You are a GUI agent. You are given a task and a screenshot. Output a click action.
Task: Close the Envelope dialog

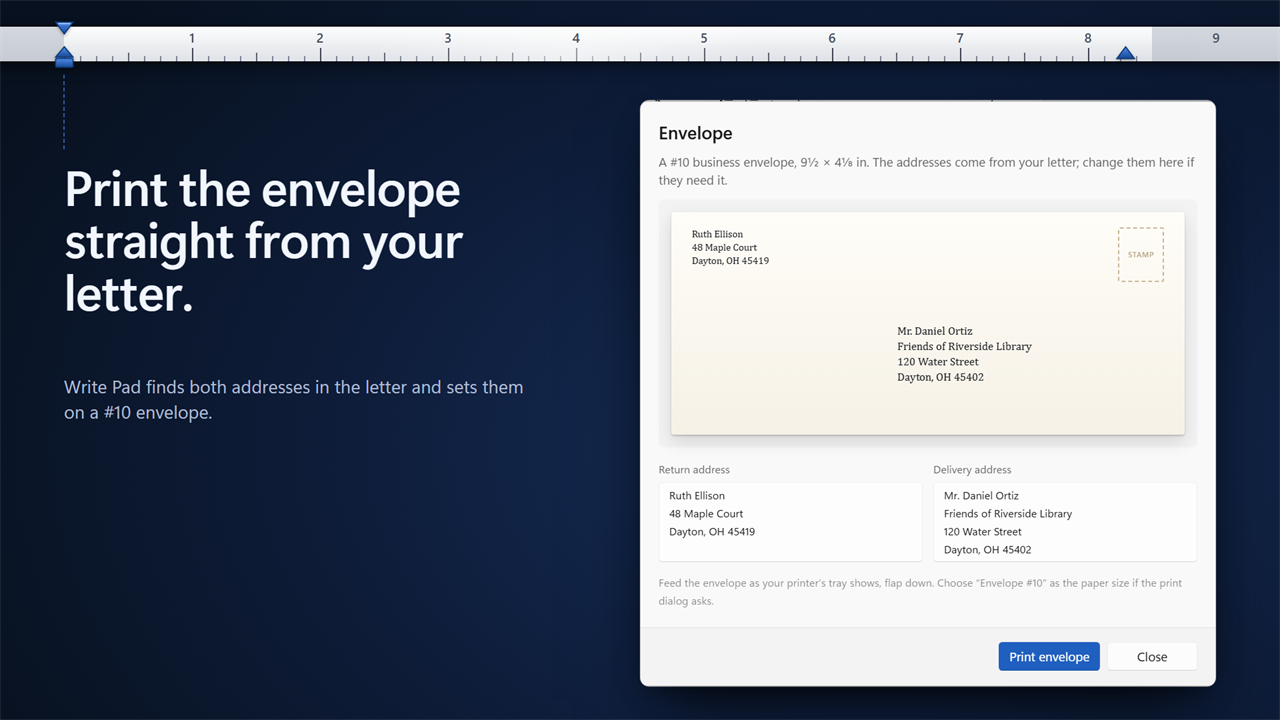pos(1152,657)
